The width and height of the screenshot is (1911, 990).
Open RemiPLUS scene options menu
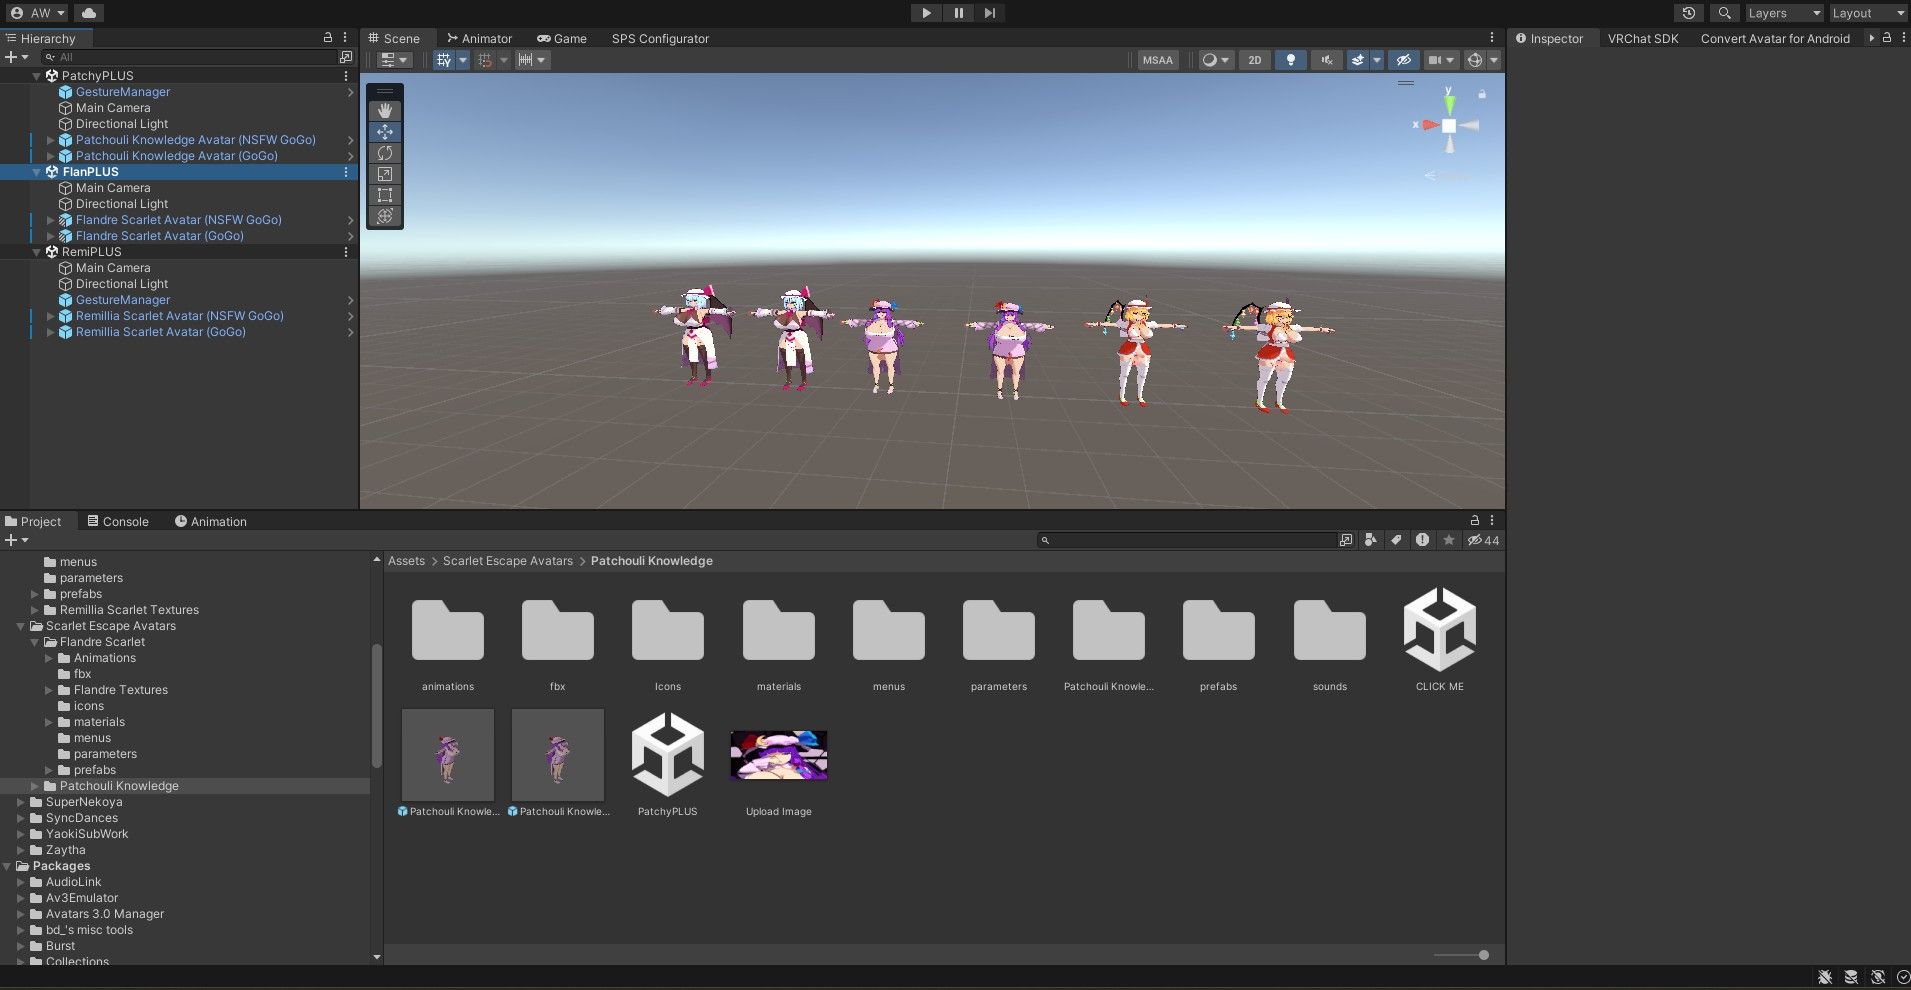click(x=346, y=252)
